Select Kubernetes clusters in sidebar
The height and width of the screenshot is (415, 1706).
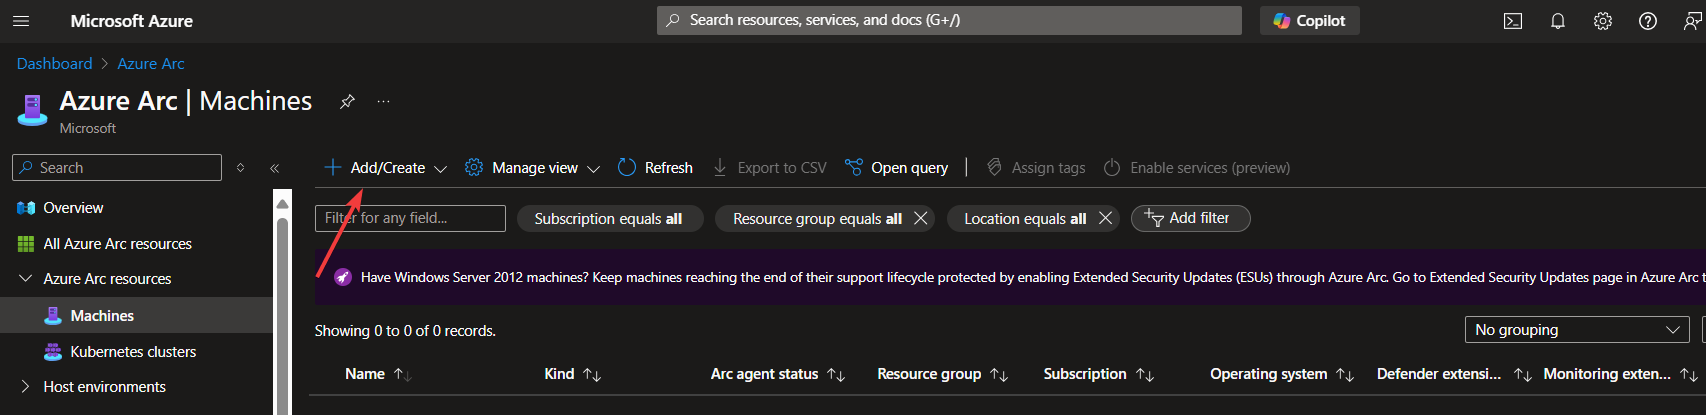(133, 352)
